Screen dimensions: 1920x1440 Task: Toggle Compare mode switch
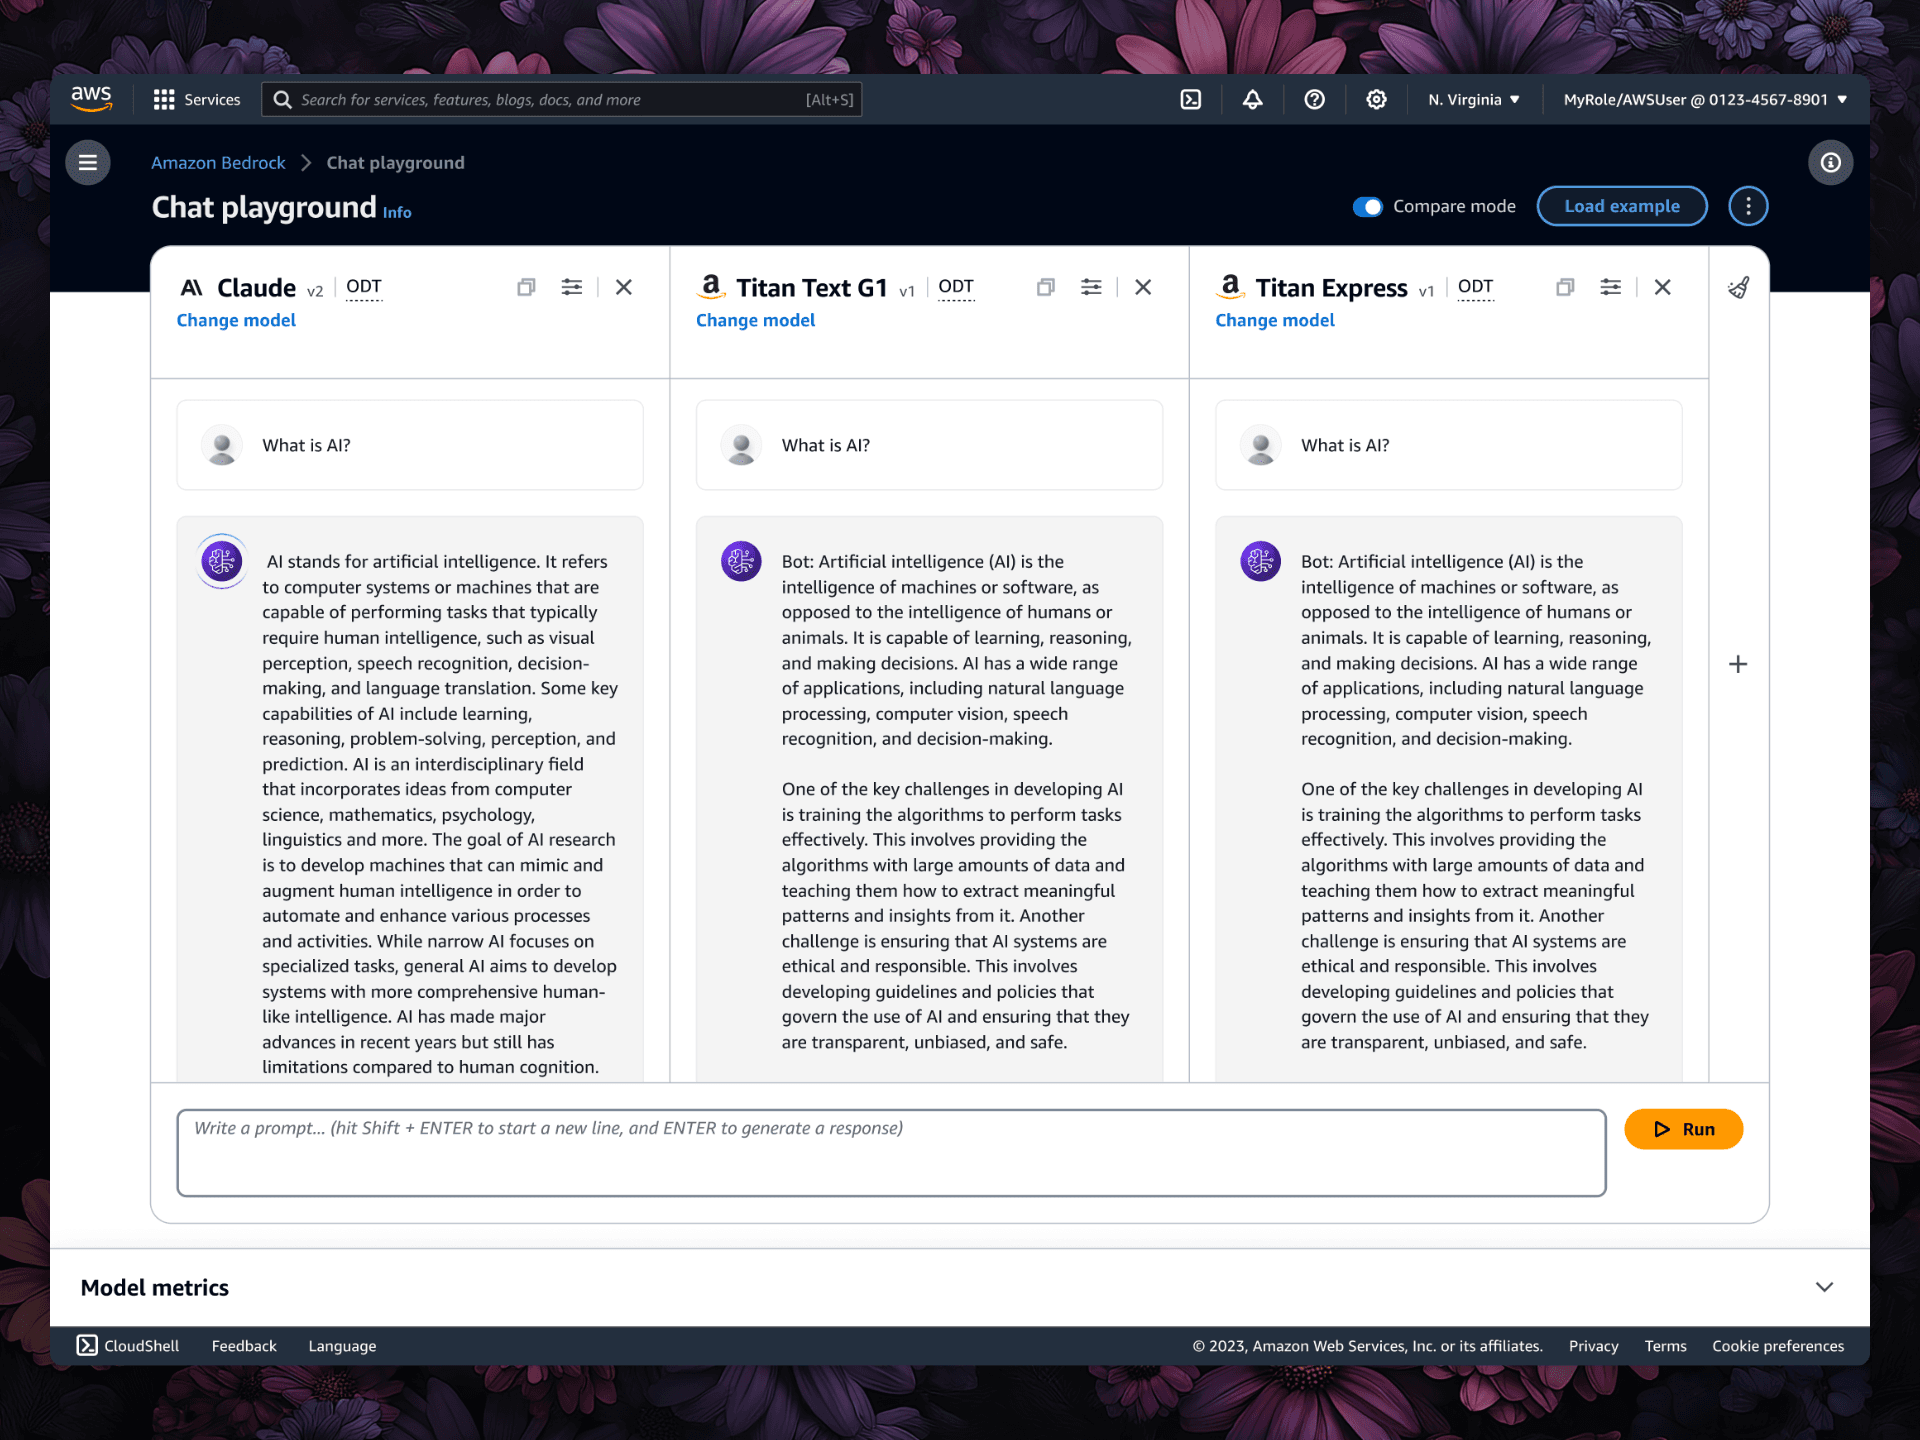[x=1367, y=206]
